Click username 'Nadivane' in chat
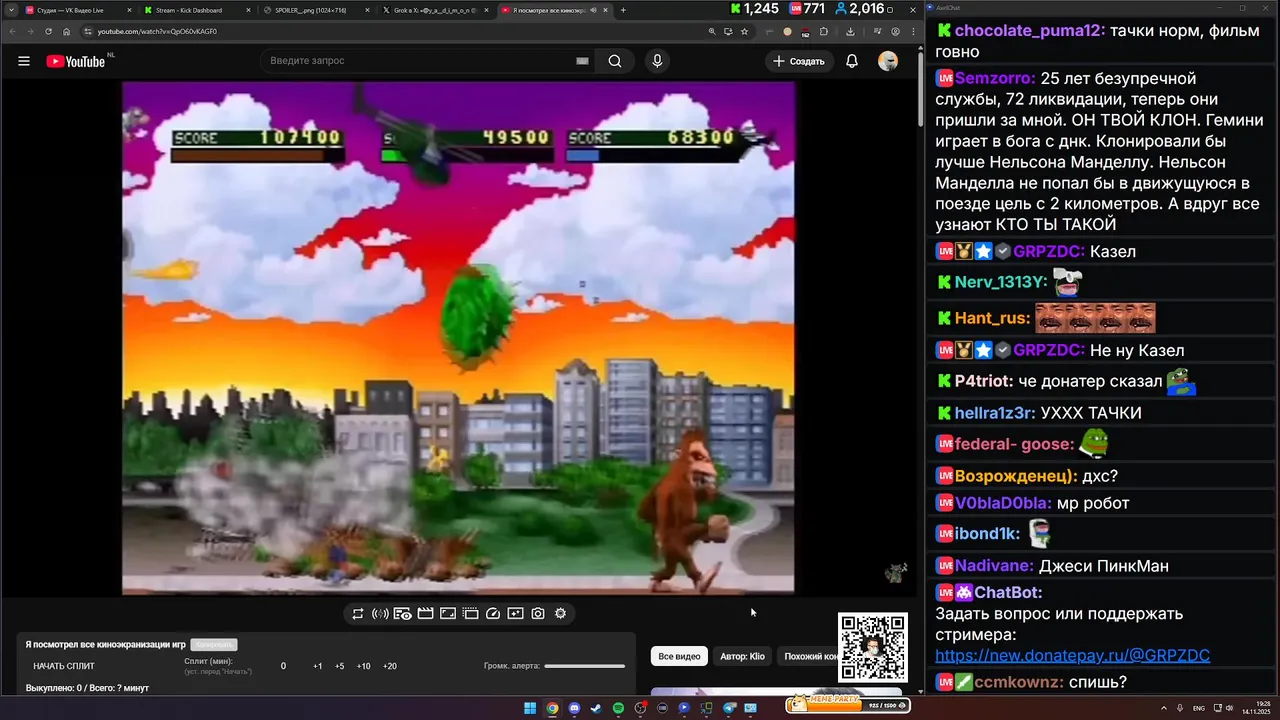The width and height of the screenshot is (1280, 720). [x=994, y=566]
